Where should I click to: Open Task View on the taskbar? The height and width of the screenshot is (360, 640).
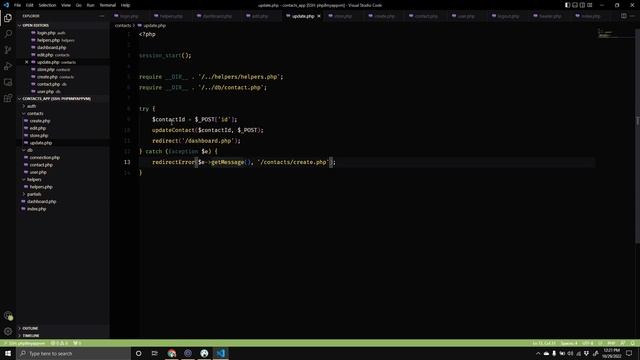[x=155, y=353]
